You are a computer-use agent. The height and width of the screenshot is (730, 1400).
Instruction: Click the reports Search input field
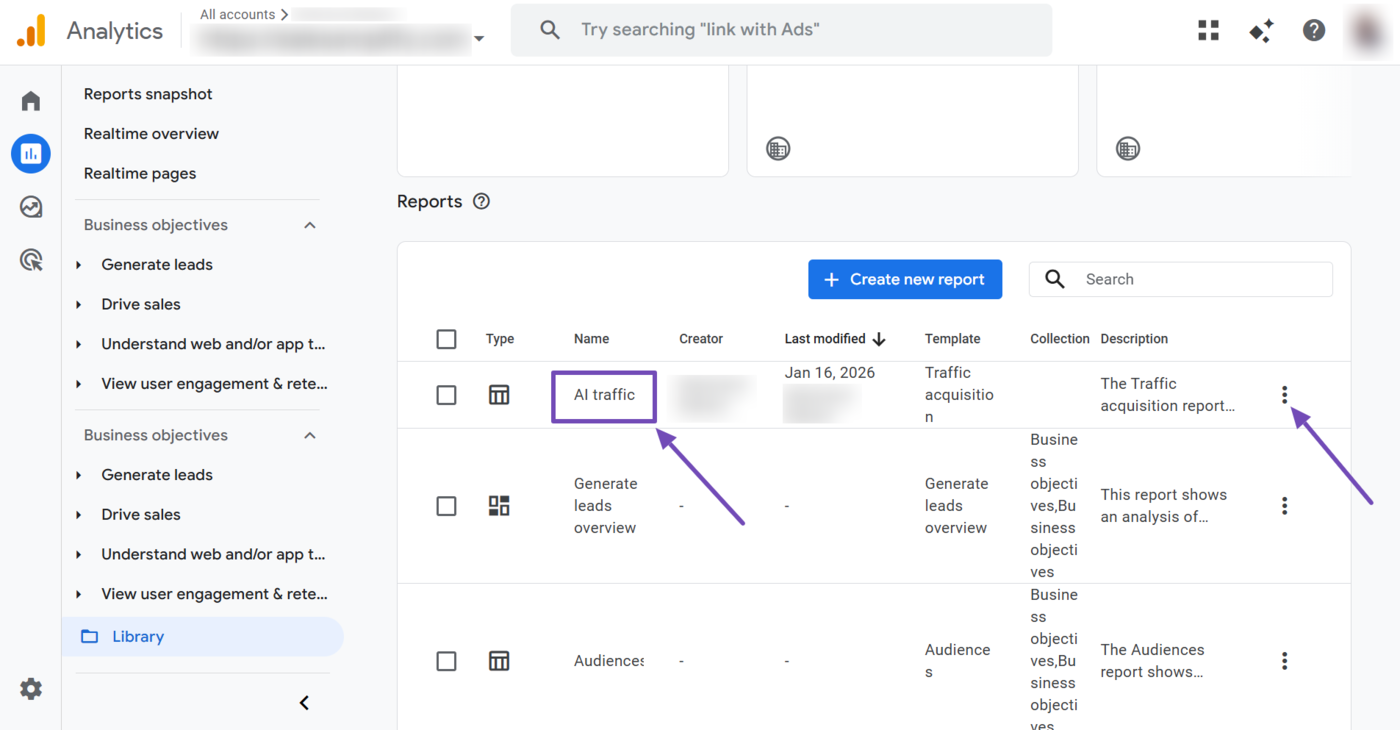click(x=1180, y=279)
